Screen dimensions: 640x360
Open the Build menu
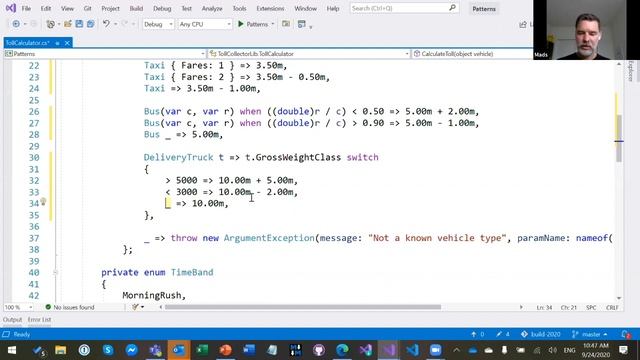click(x=136, y=8)
